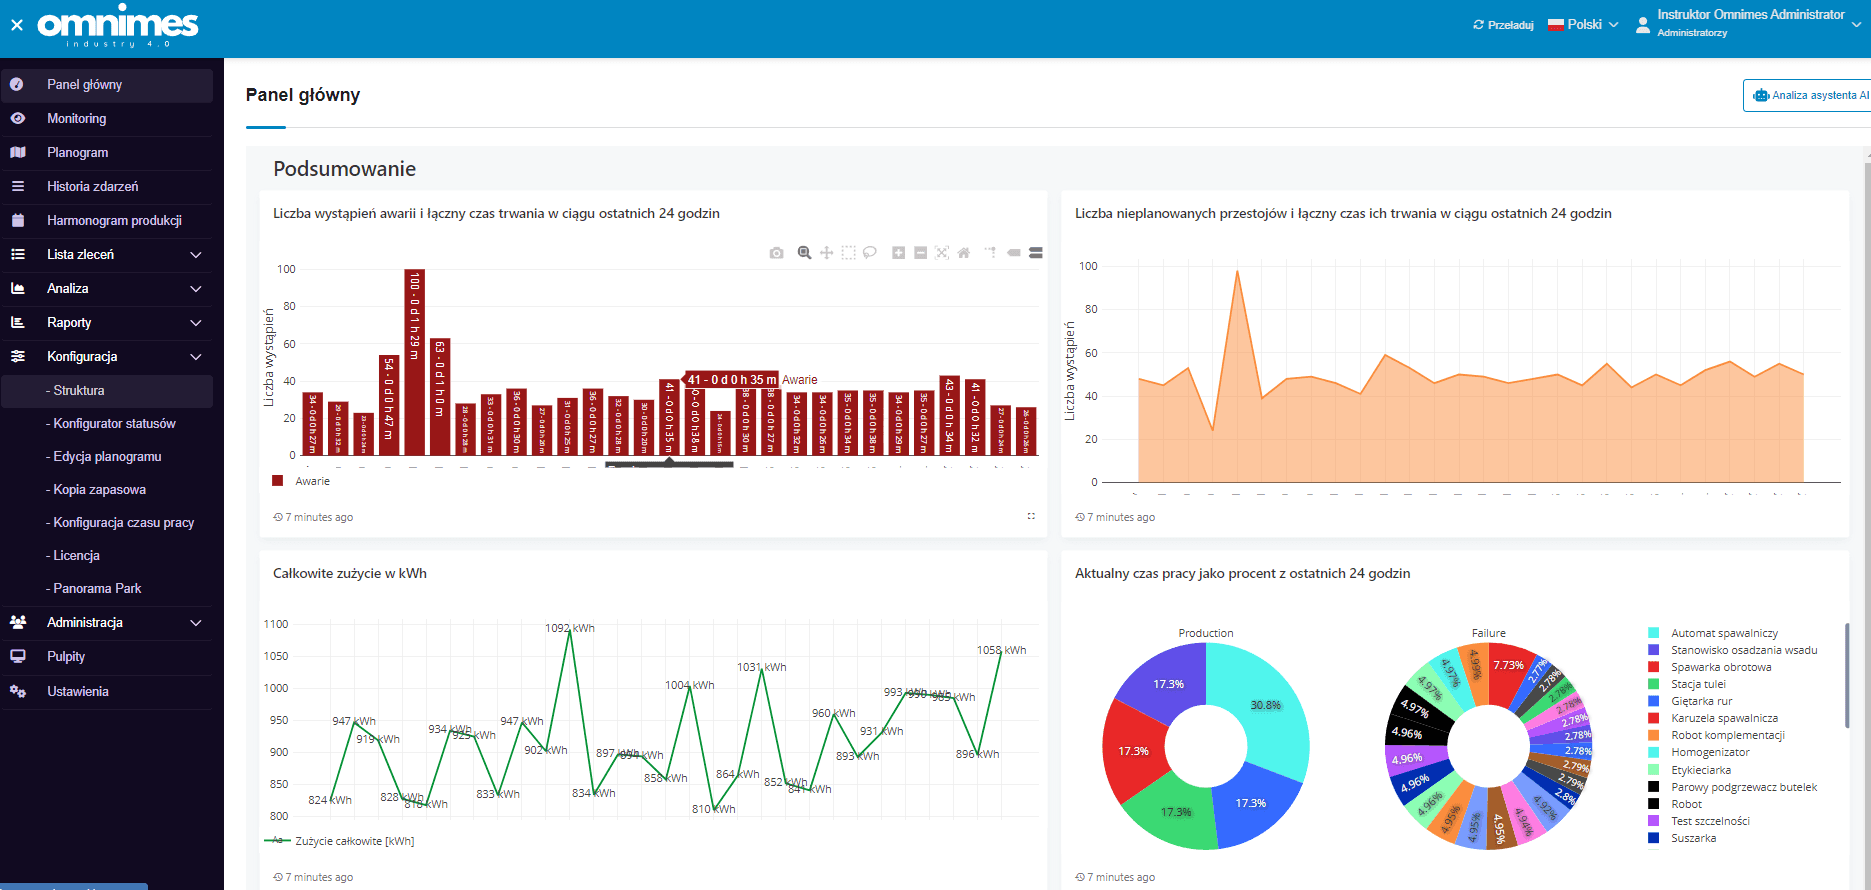
Task: Select the Box Select tool in chart modebar
Action: (848, 253)
